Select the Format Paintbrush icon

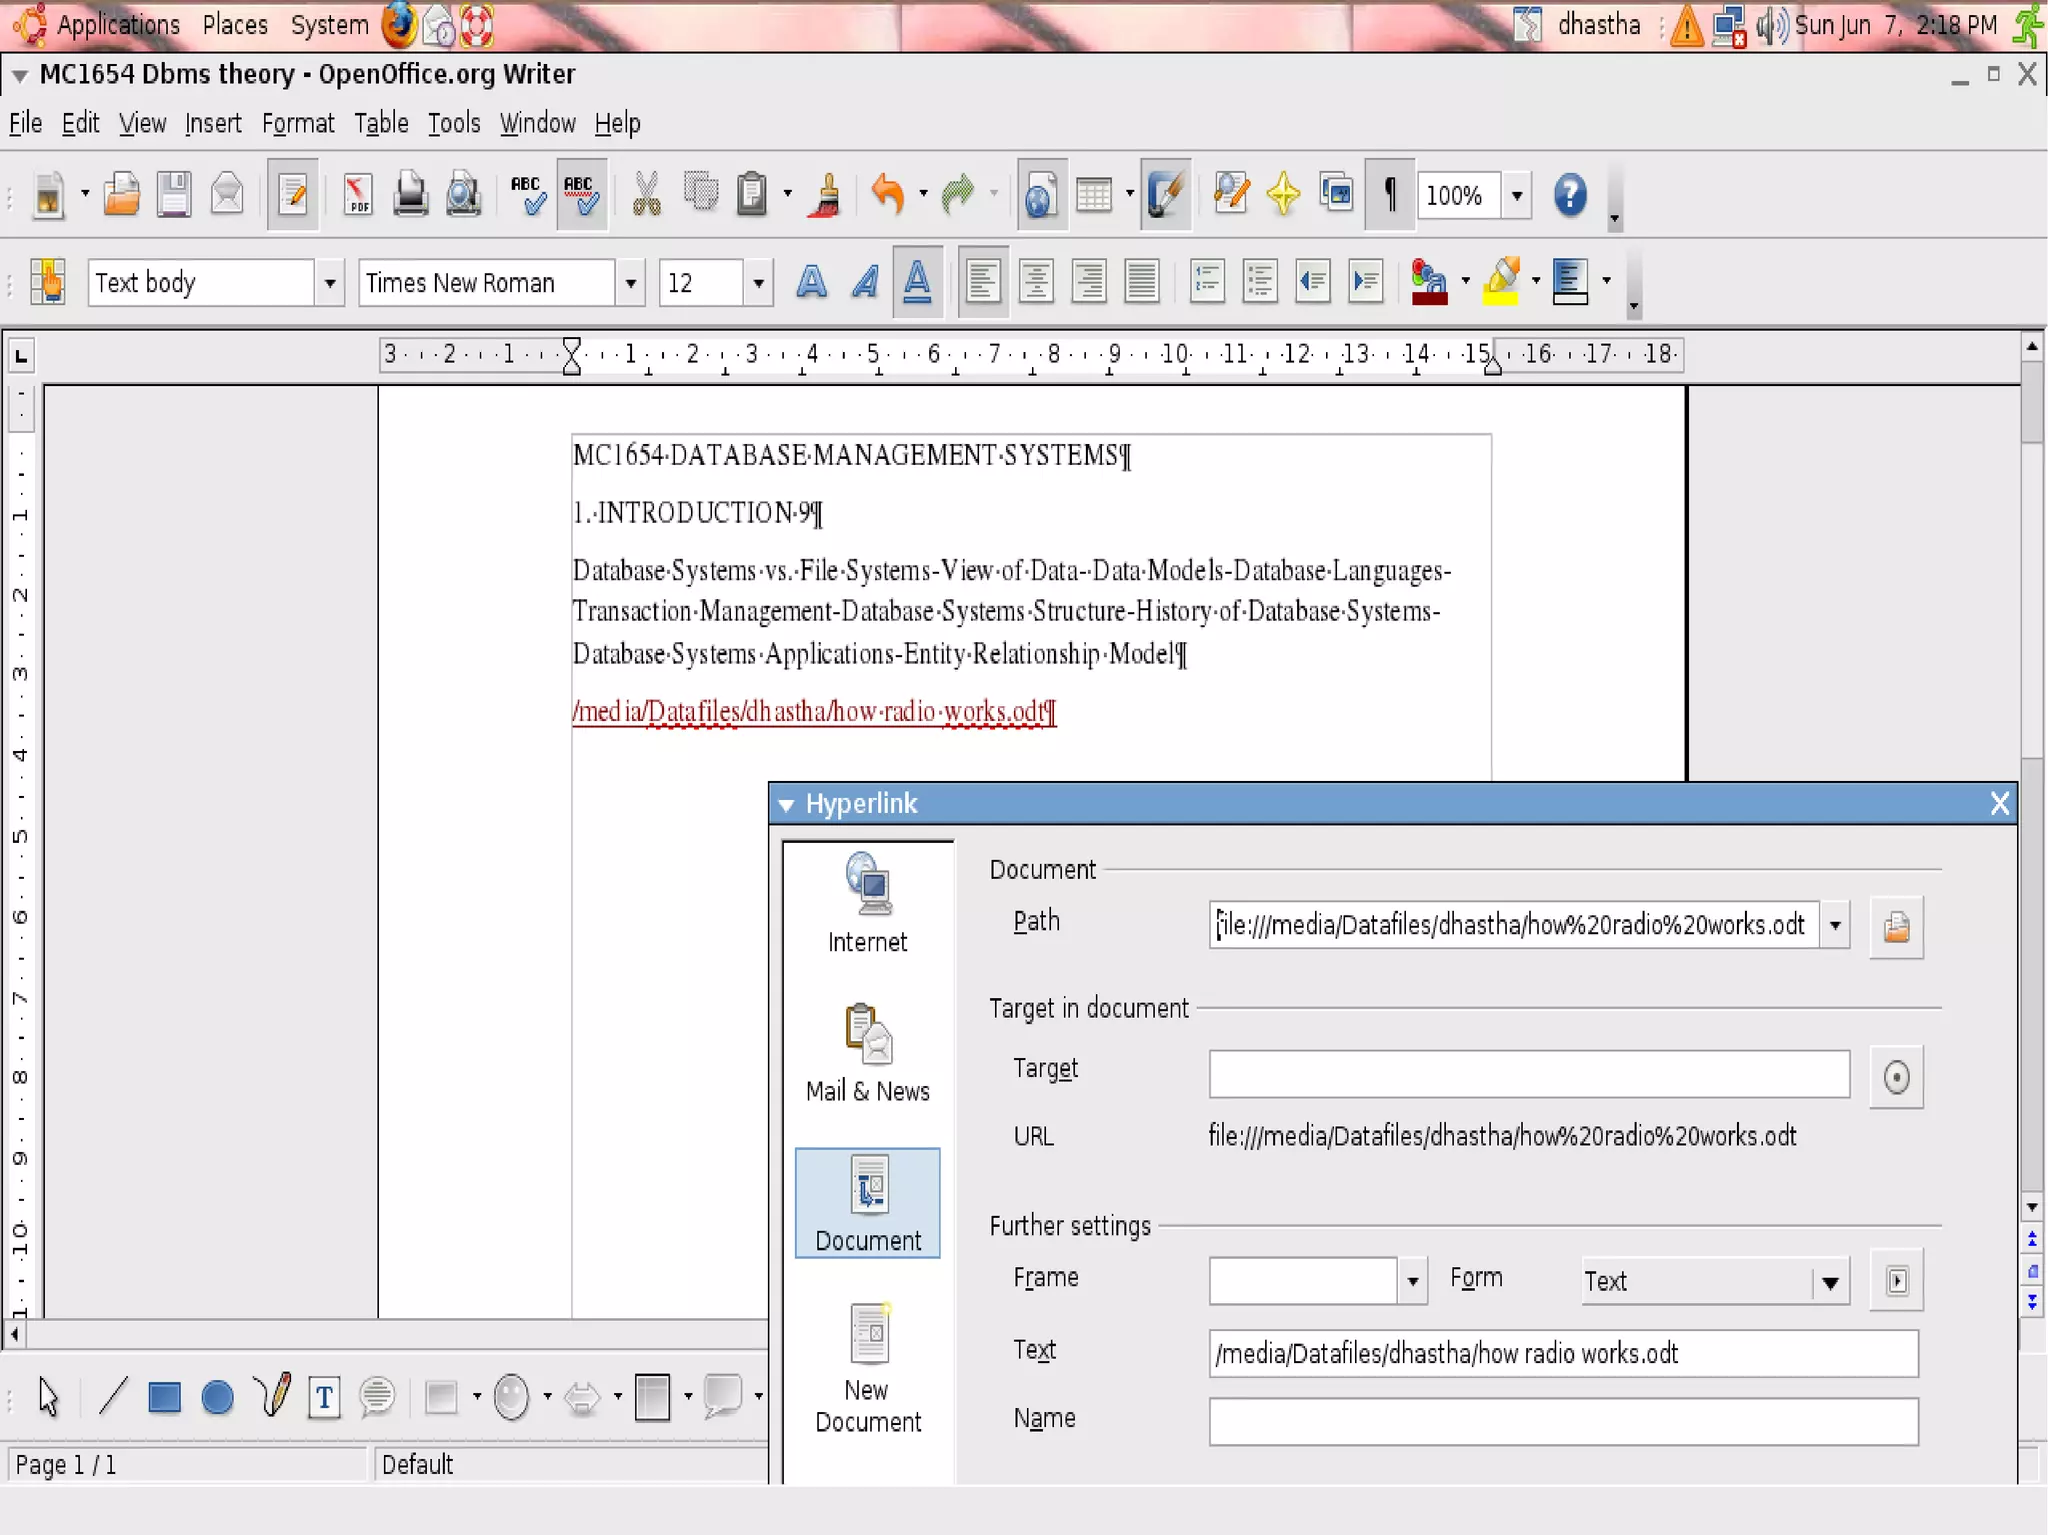[x=827, y=194]
